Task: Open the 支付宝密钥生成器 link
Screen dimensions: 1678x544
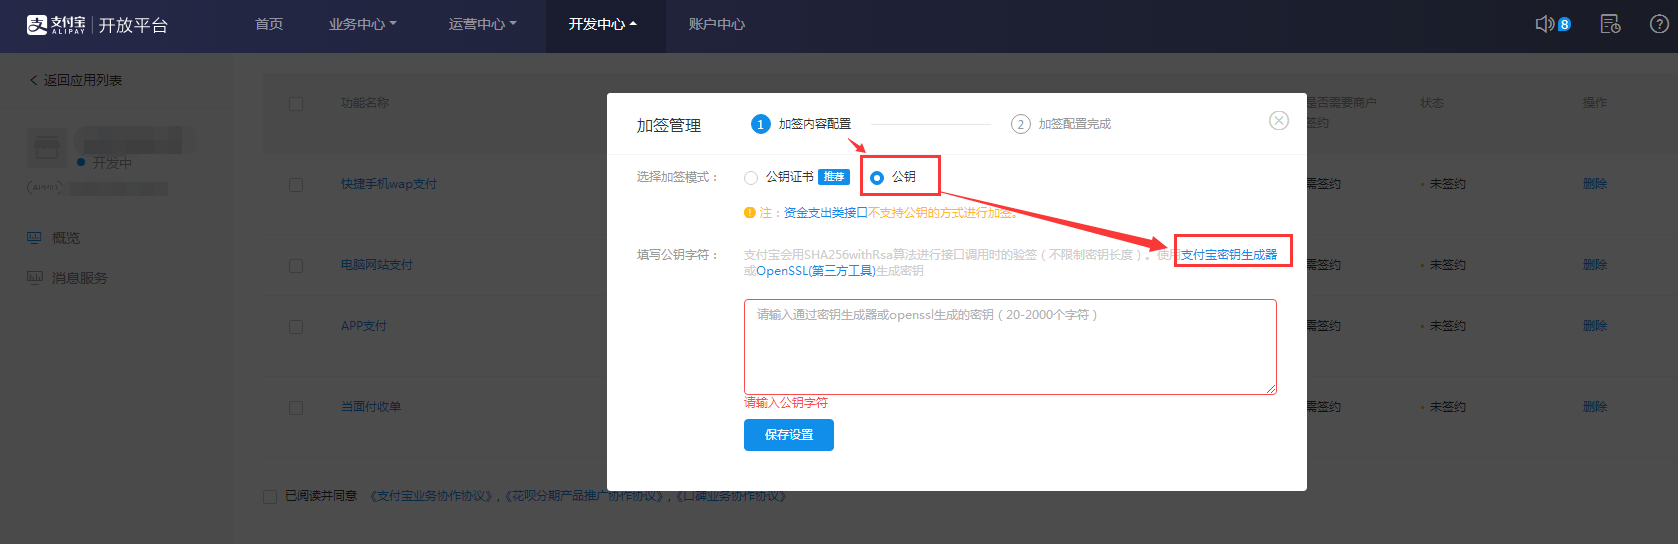Action: coord(1229,255)
